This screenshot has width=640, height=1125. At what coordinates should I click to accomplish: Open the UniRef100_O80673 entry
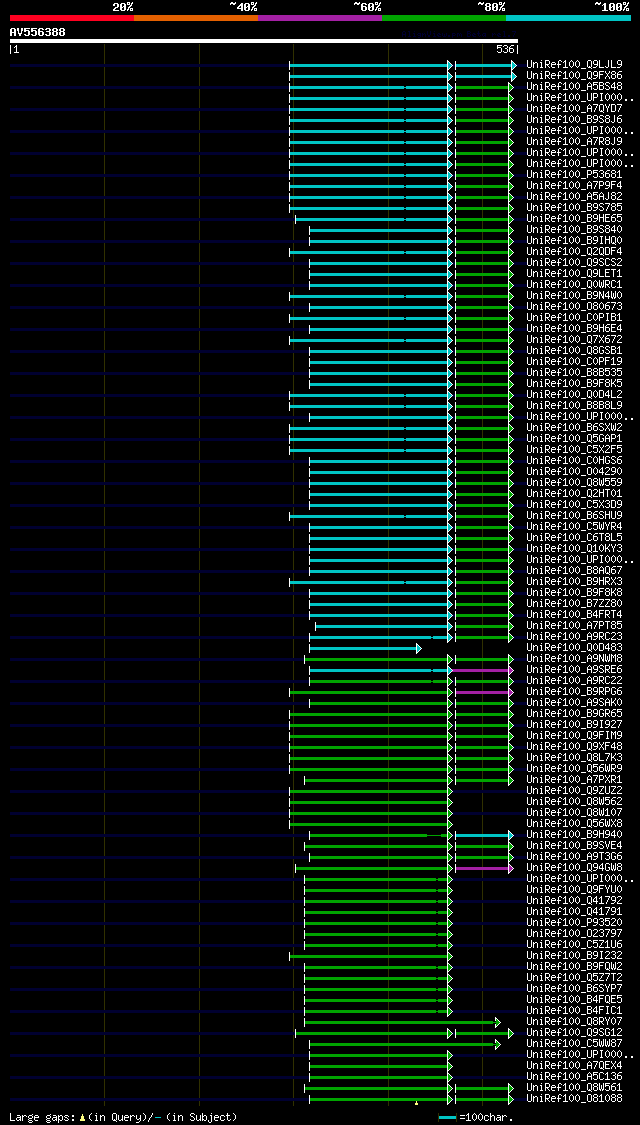tap(574, 307)
